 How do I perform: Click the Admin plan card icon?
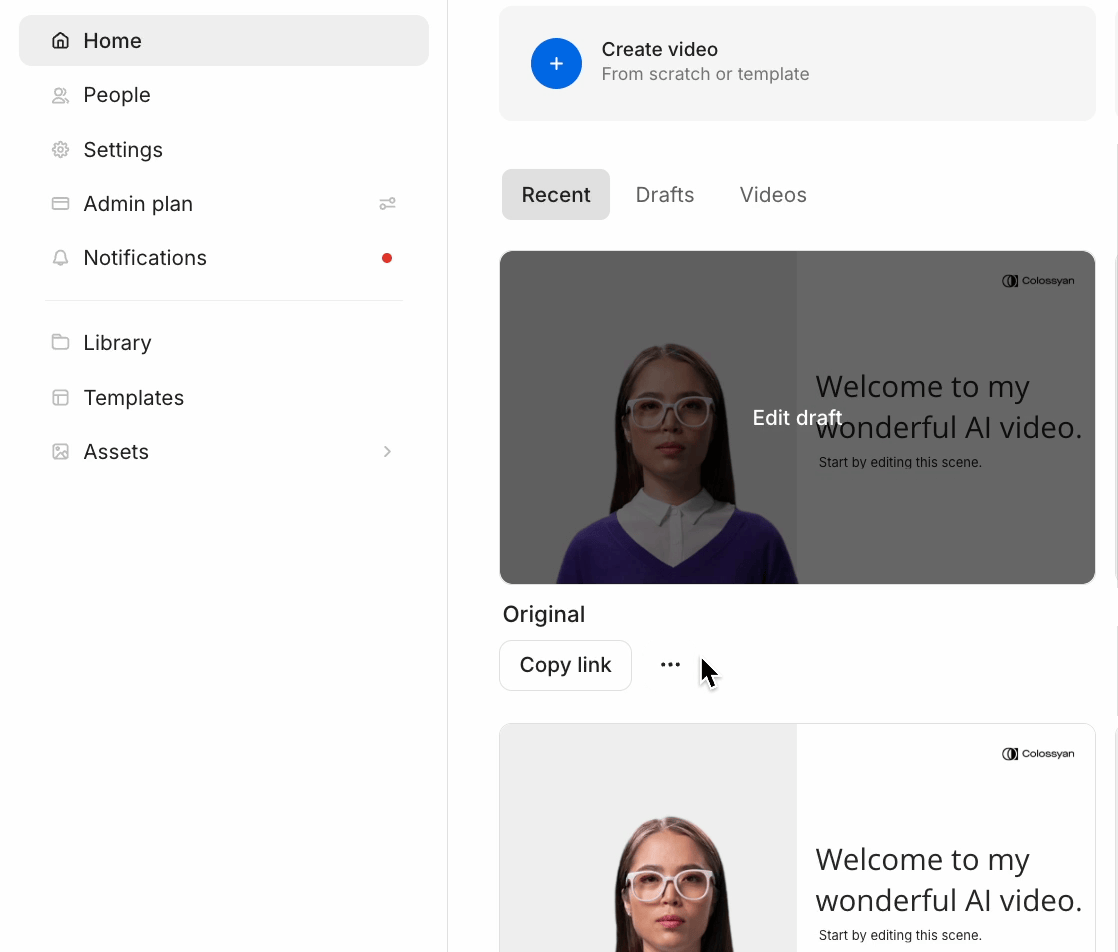[x=61, y=204]
